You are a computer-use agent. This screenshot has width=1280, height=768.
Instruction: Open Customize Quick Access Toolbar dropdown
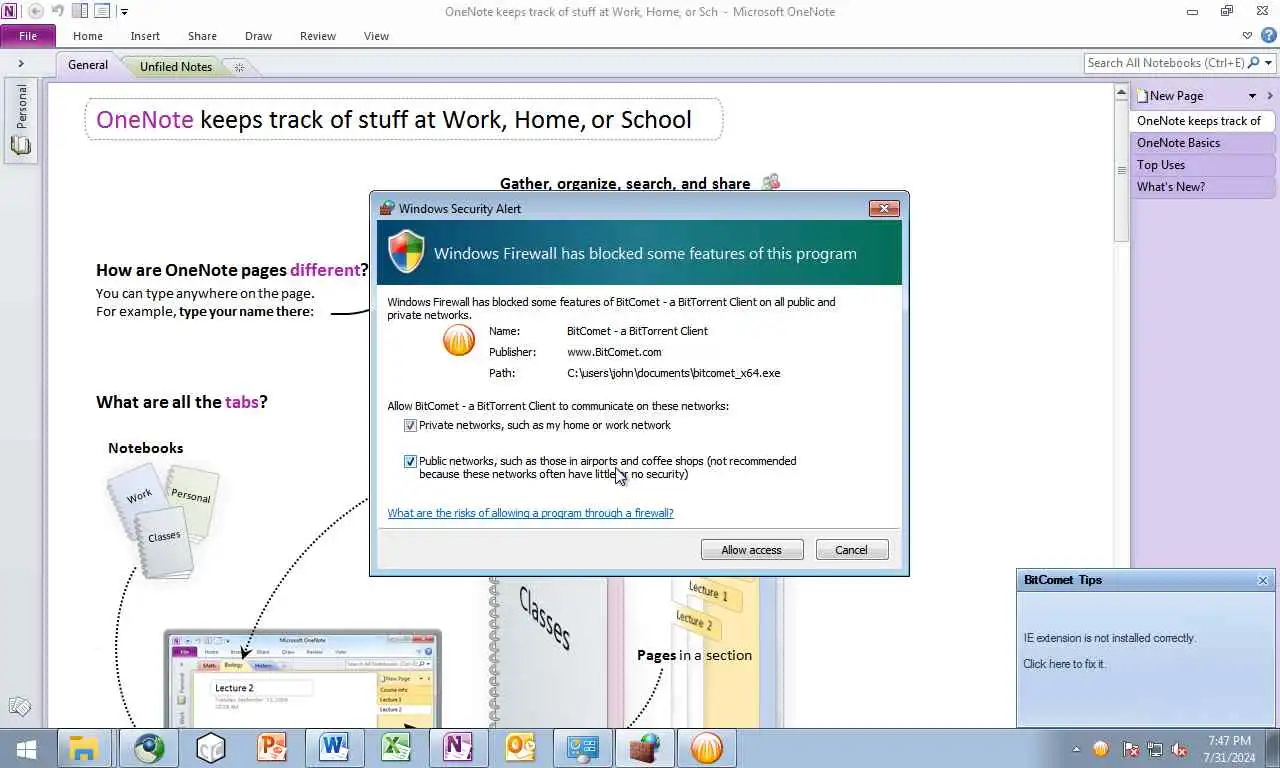124,12
